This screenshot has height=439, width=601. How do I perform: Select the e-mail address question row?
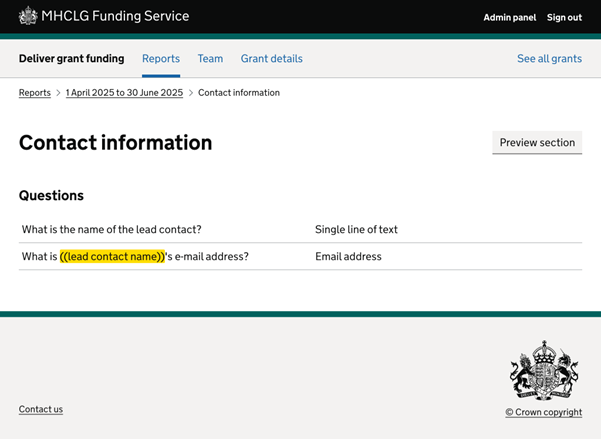[x=300, y=256]
